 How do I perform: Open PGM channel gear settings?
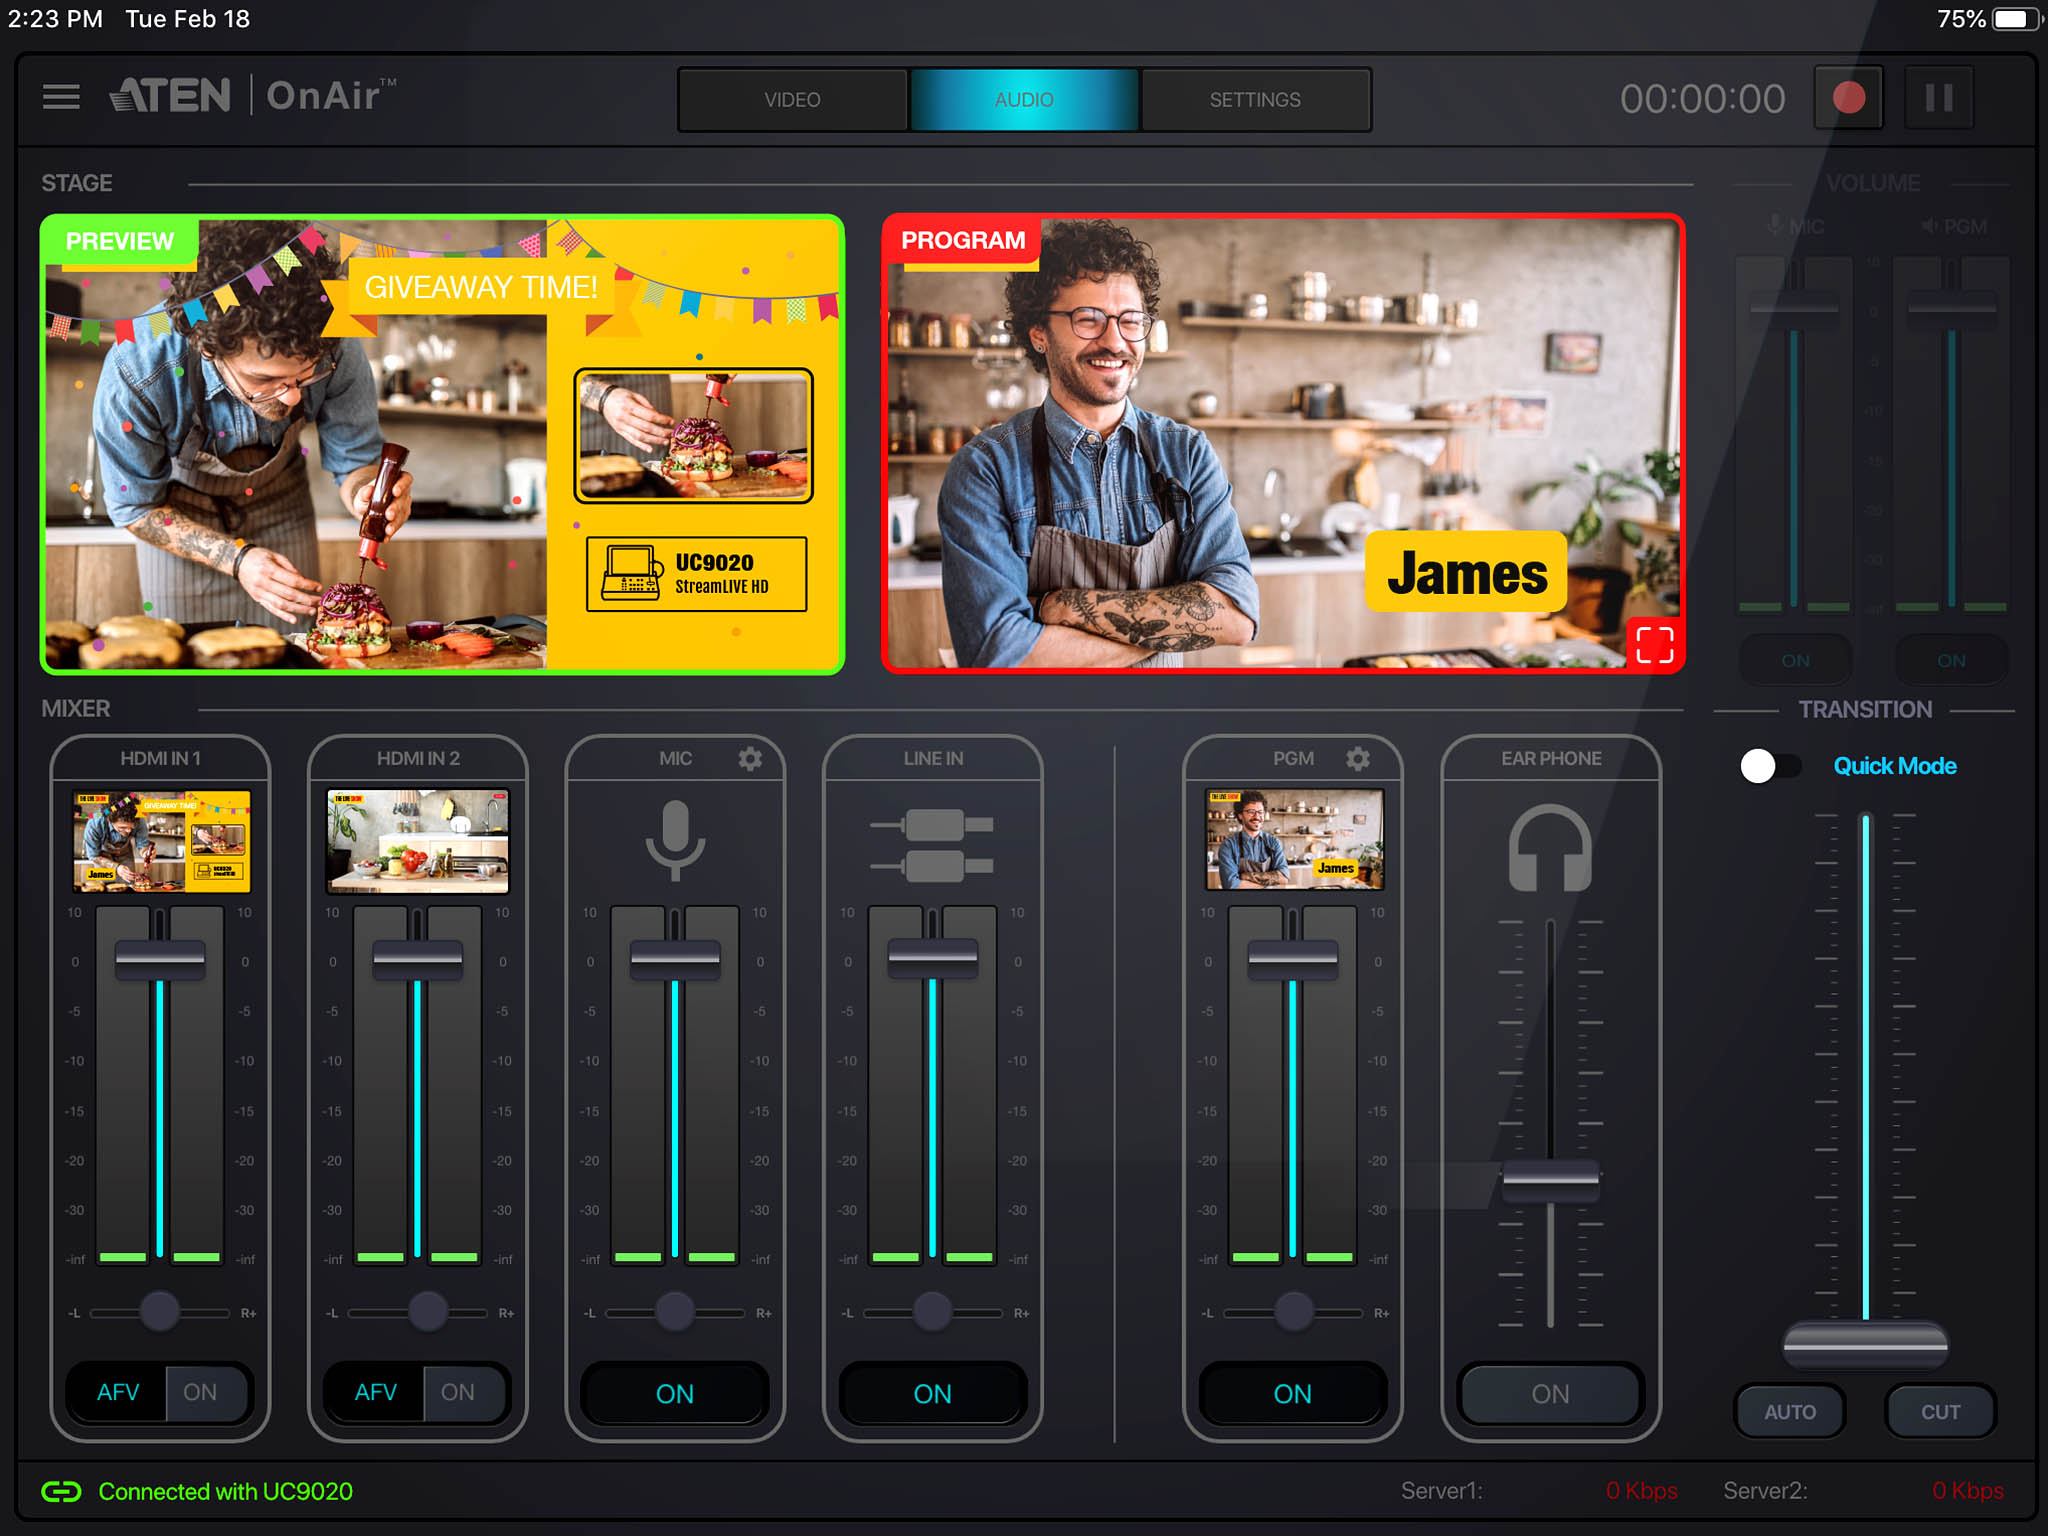1357,759
